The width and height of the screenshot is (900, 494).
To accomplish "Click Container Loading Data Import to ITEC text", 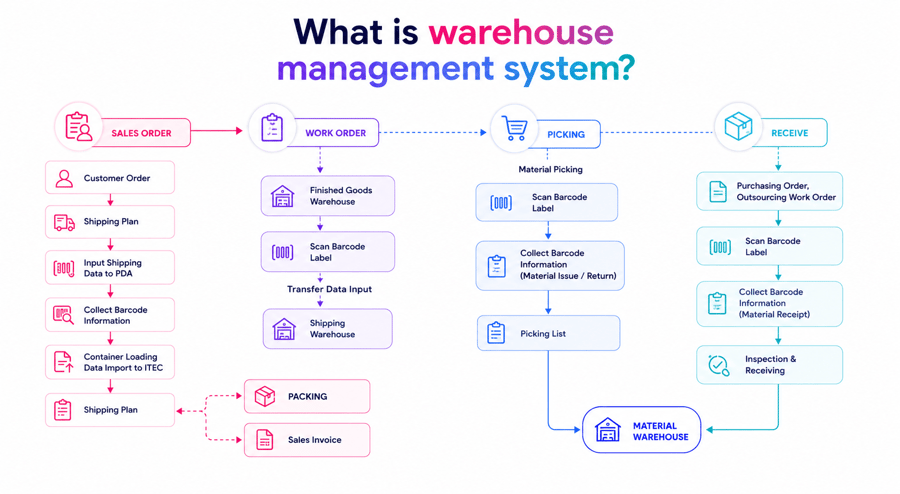I will coord(123,362).
